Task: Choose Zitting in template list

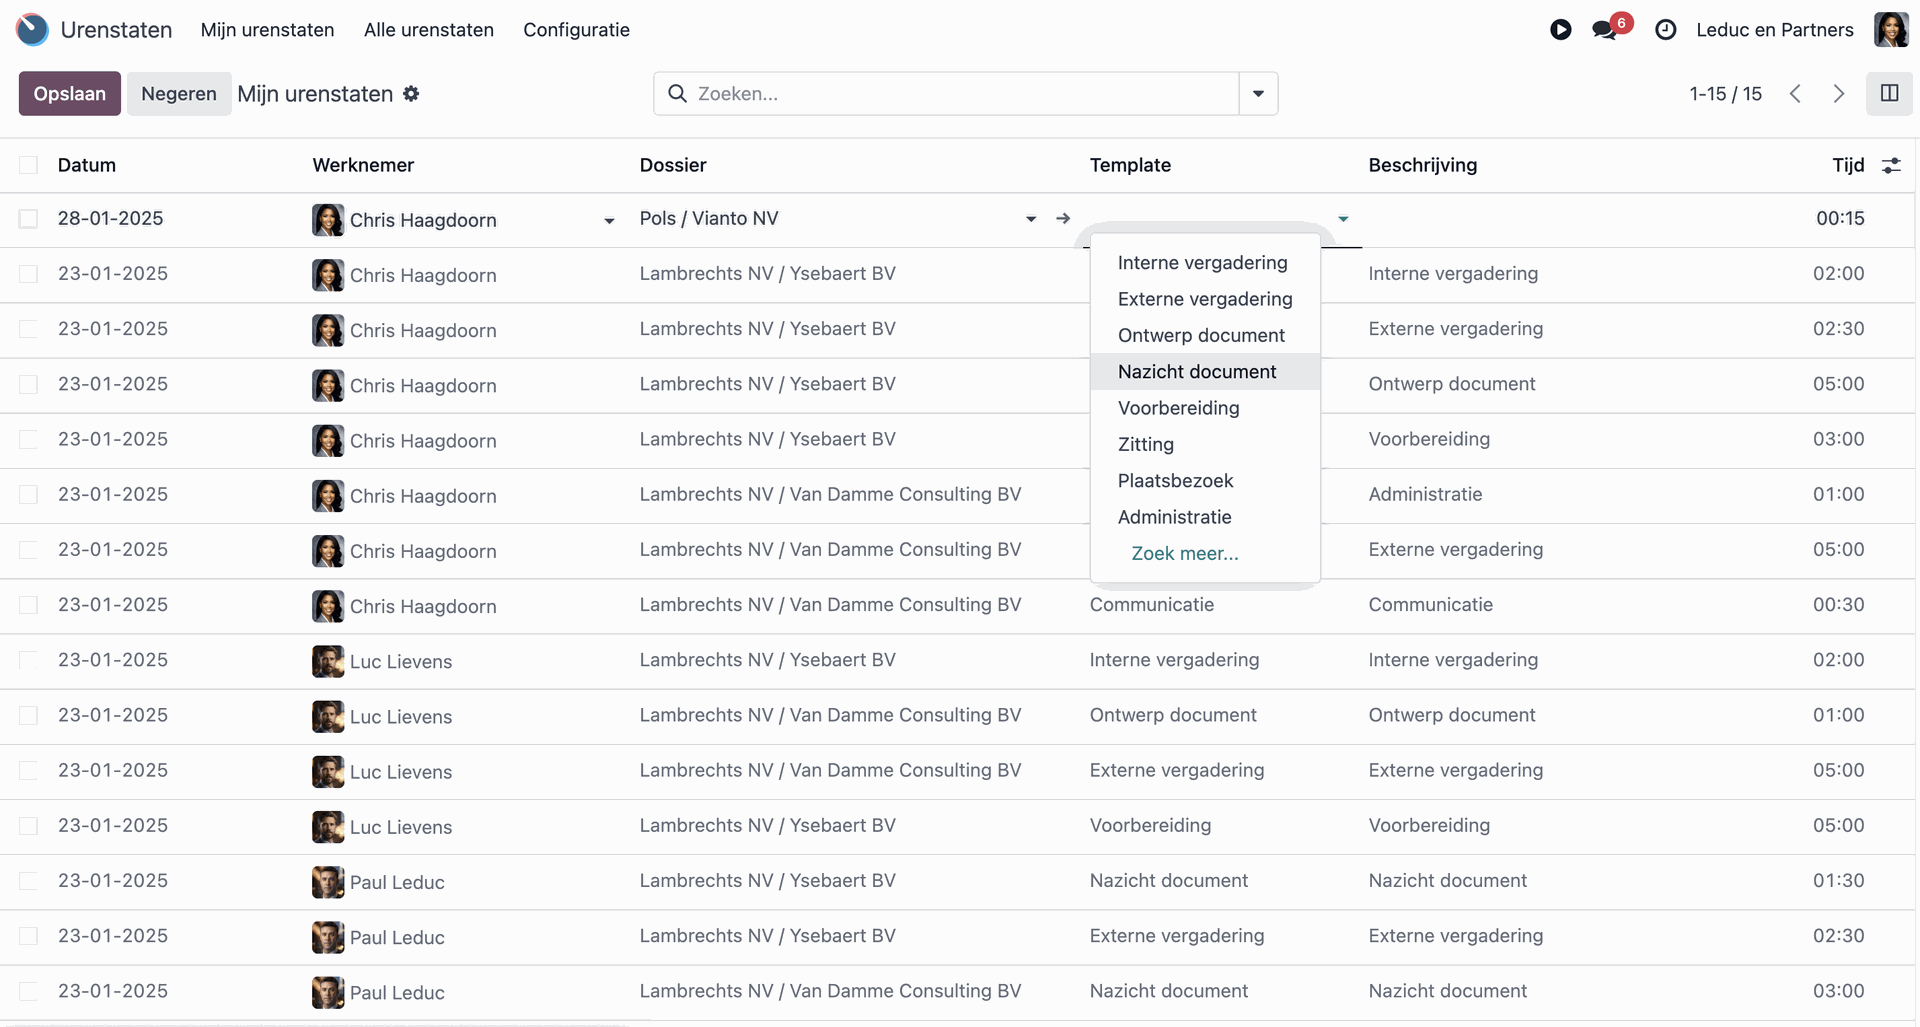Action: point(1205,445)
